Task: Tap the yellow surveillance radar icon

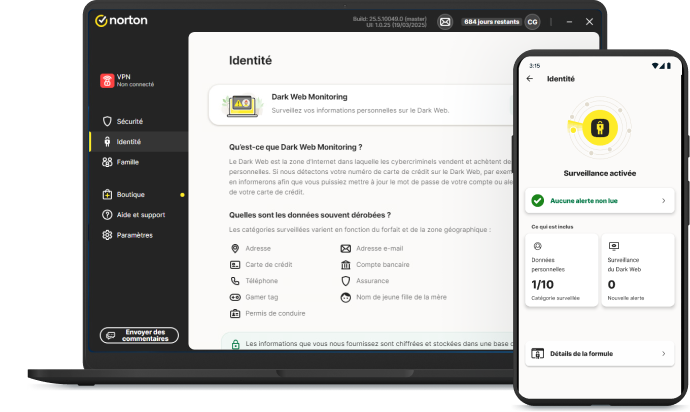Action: click(x=600, y=128)
